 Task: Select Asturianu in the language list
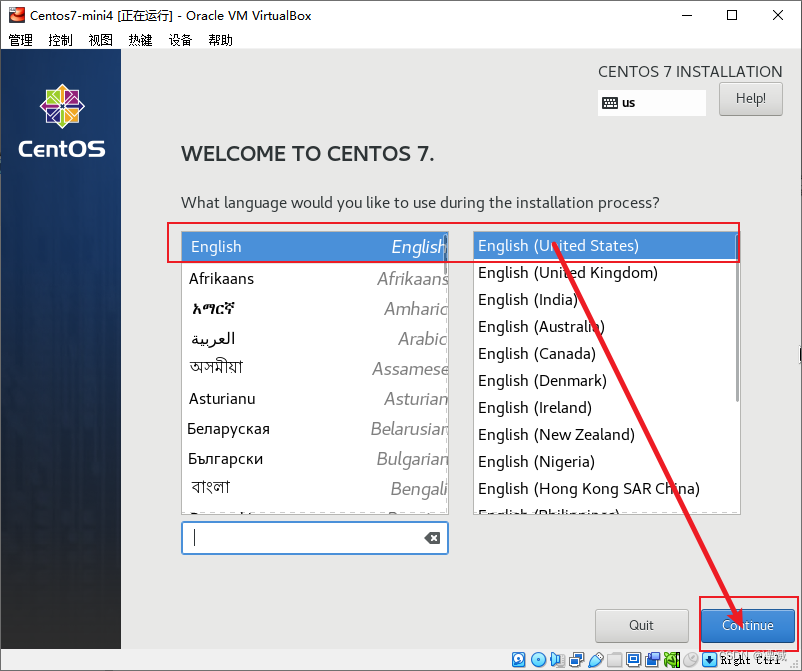[x=315, y=398]
